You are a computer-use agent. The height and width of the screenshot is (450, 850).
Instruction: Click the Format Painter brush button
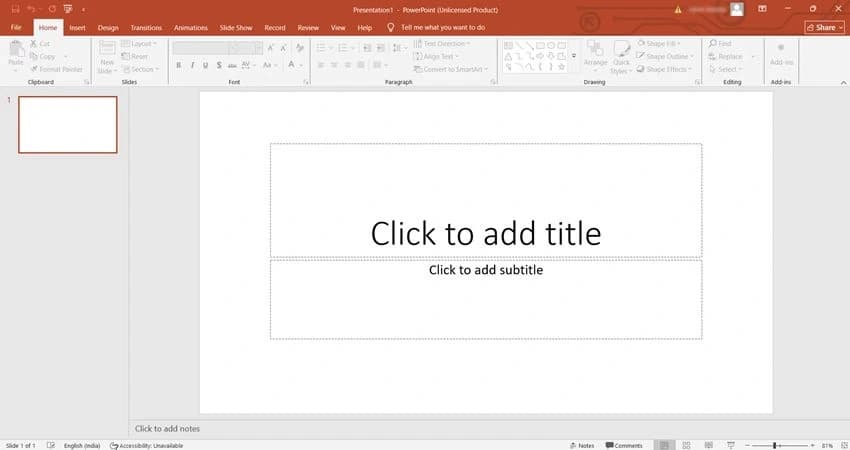click(x=56, y=69)
